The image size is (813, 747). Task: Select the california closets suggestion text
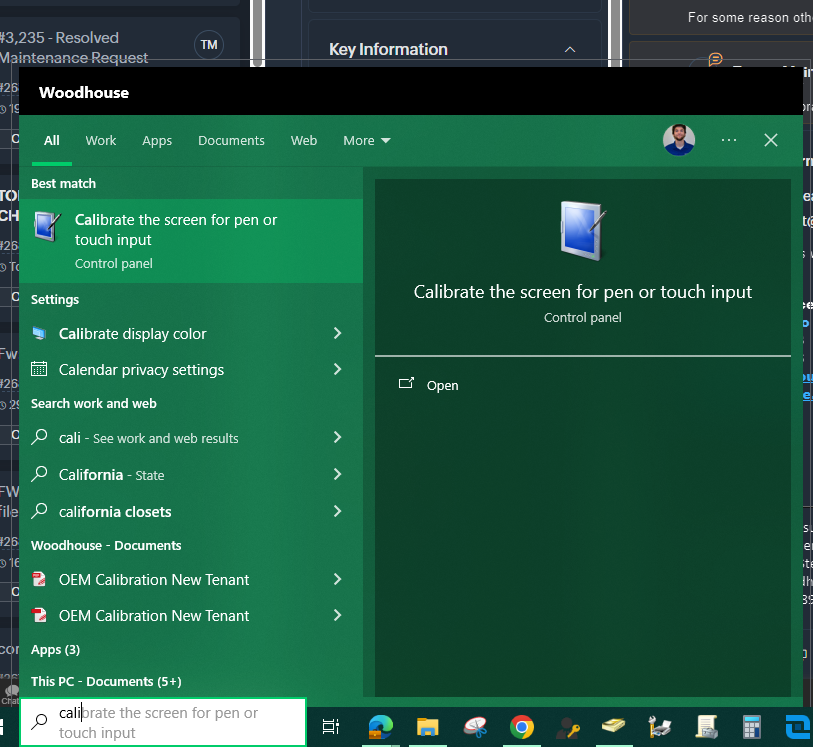pos(115,512)
